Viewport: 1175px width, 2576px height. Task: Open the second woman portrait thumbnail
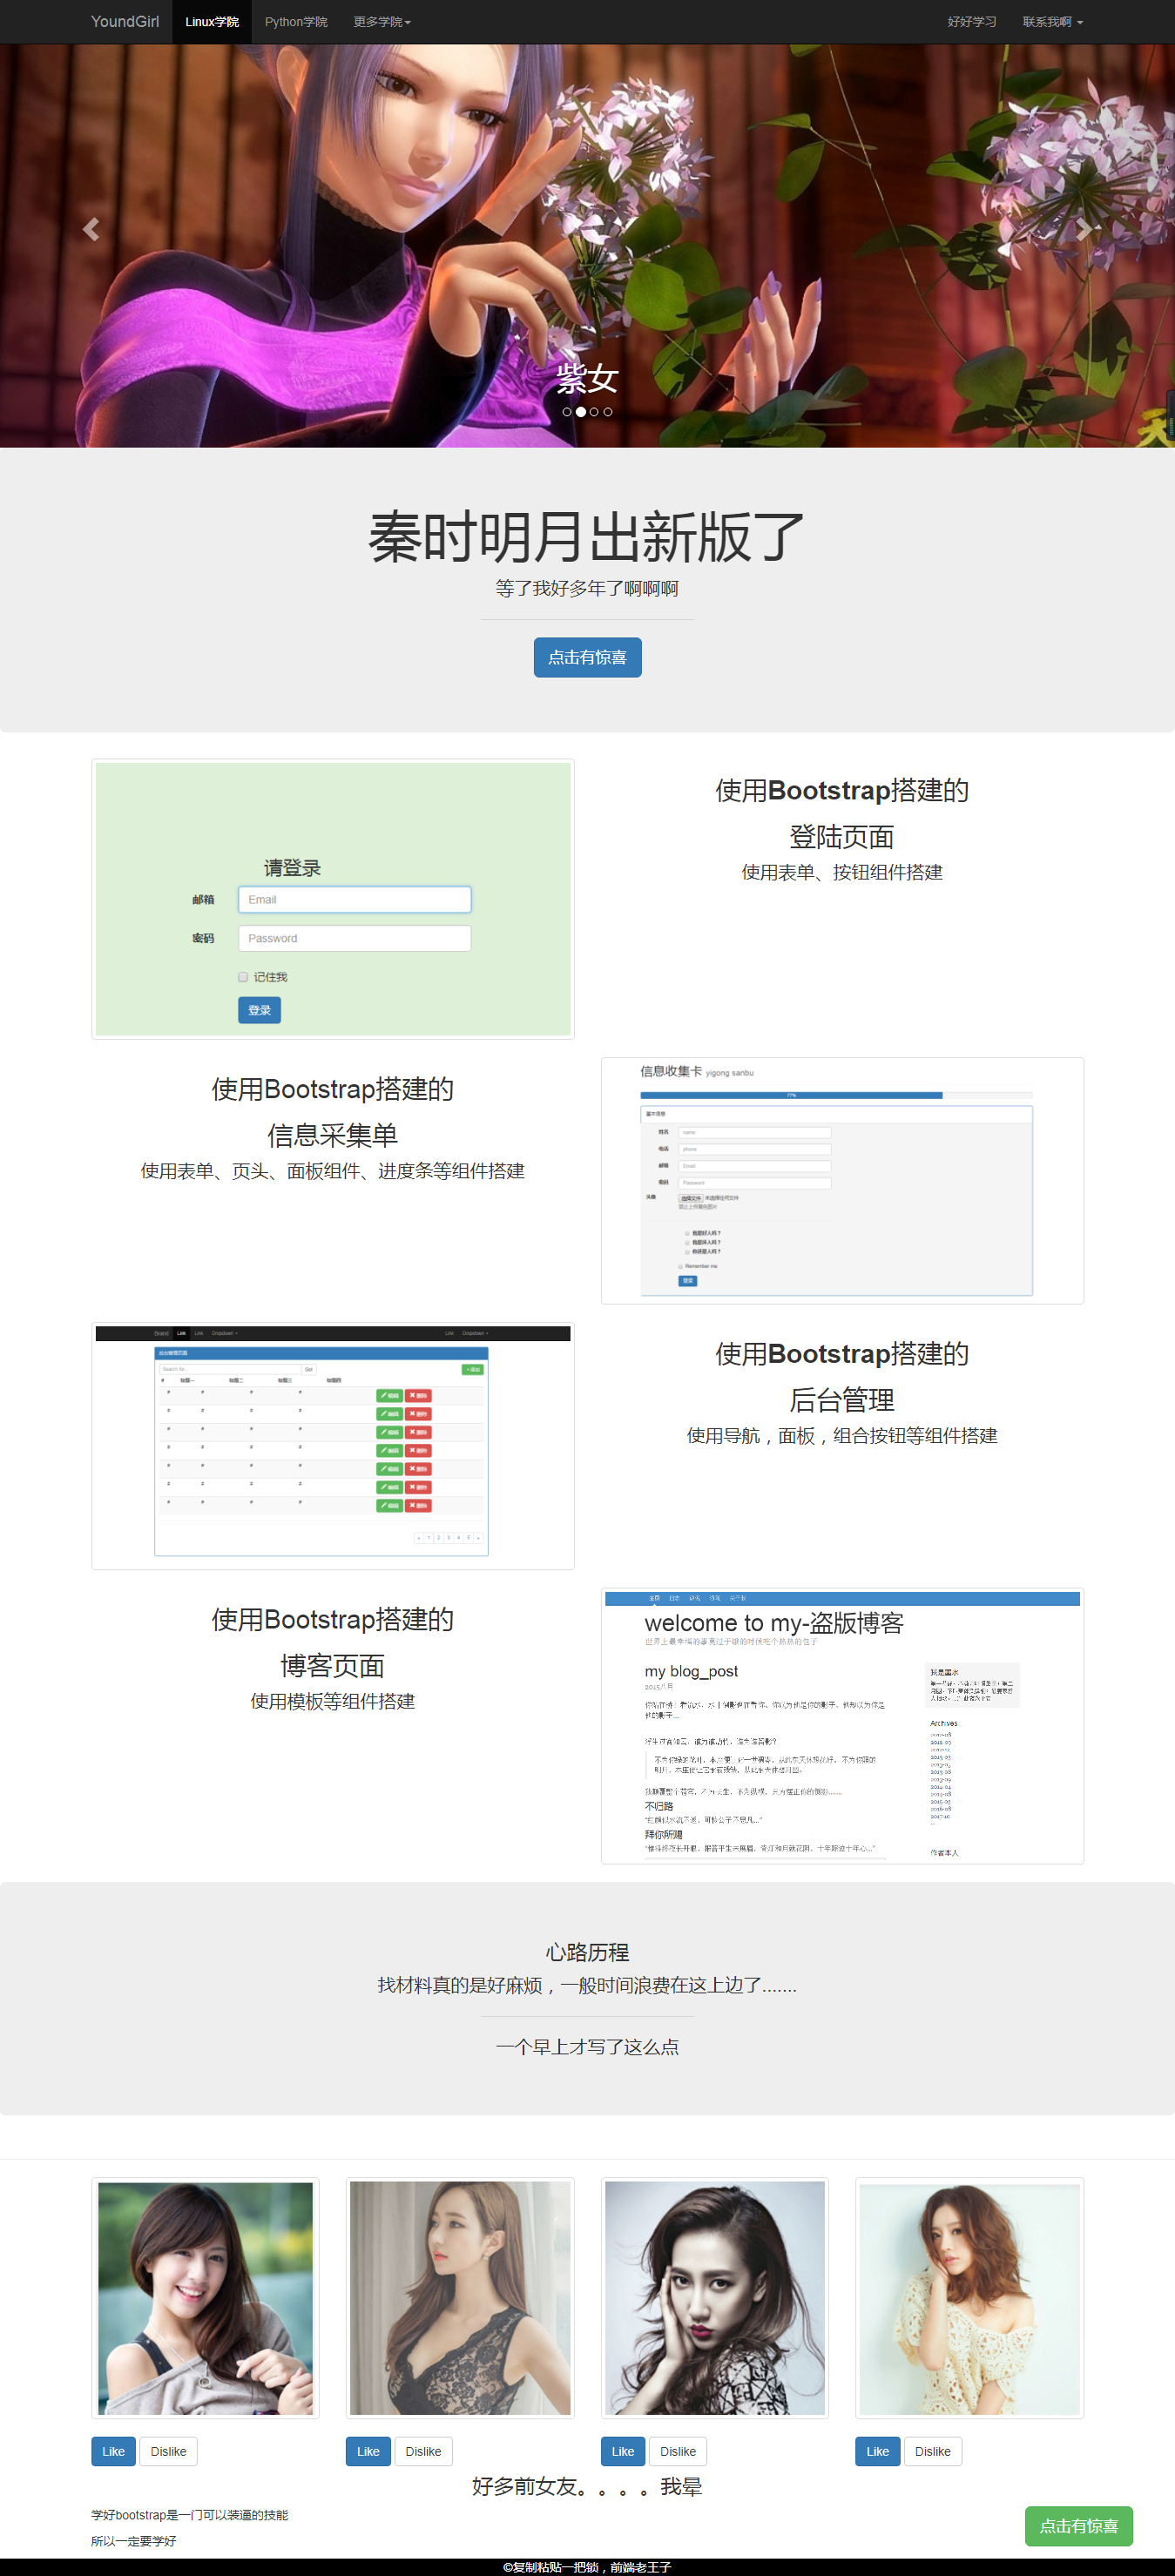[x=460, y=2298]
